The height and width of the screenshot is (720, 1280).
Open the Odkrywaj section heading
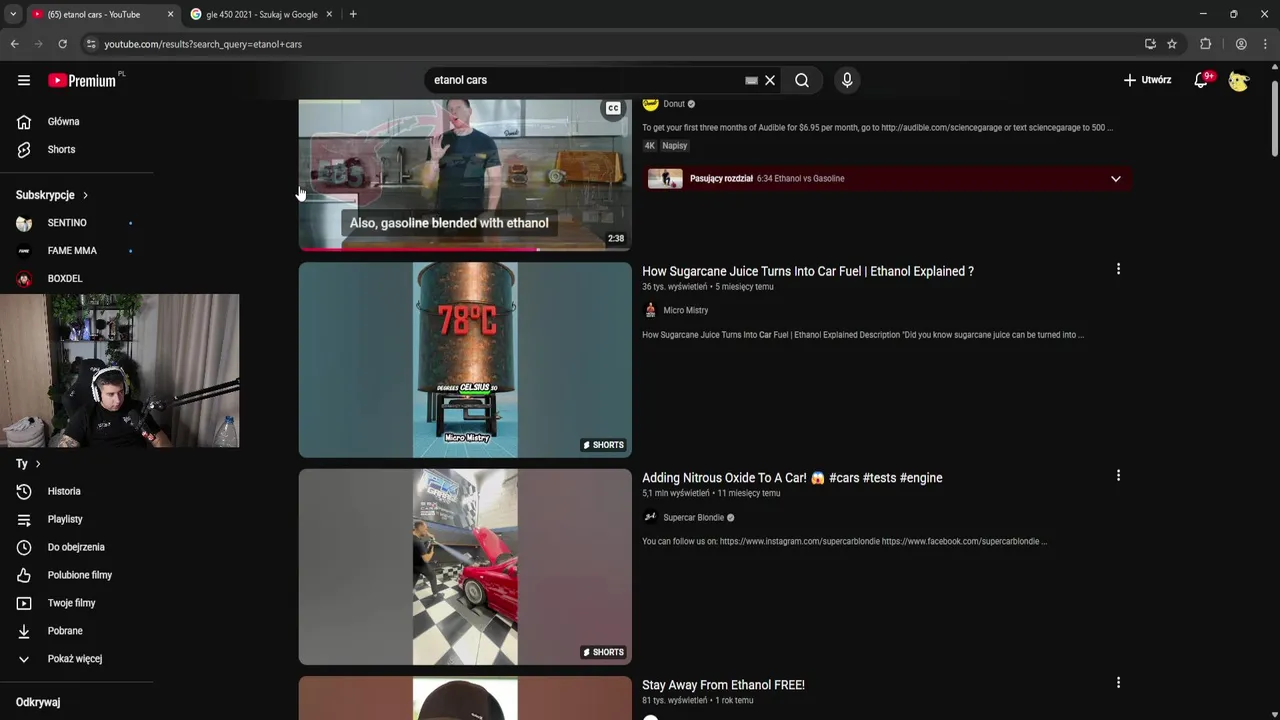pos(38,703)
